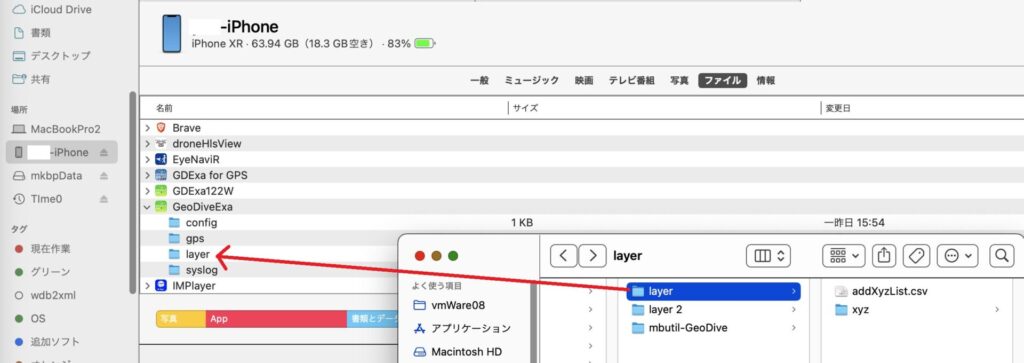Collapse the GeoDiveExa row
This screenshot has height=363, width=1024.
point(148,207)
